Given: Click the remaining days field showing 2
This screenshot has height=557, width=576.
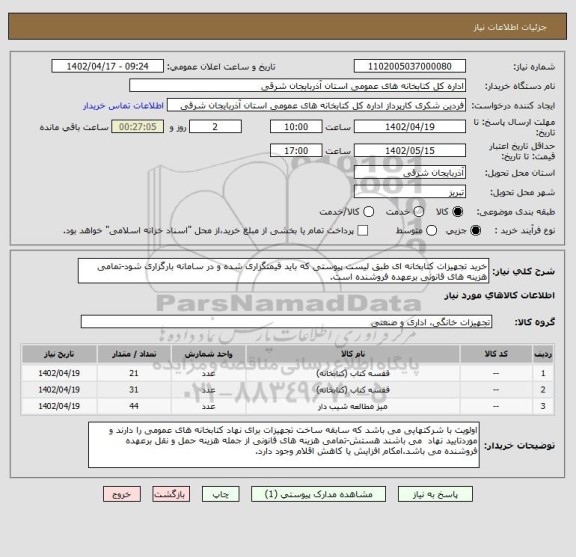Looking at the screenshot, I should pyautogui.click(x=215, y=127).
